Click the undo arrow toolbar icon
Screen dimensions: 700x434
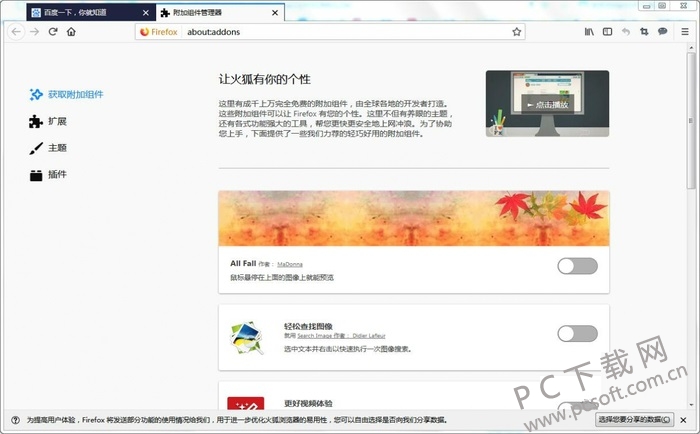point(625,32)
